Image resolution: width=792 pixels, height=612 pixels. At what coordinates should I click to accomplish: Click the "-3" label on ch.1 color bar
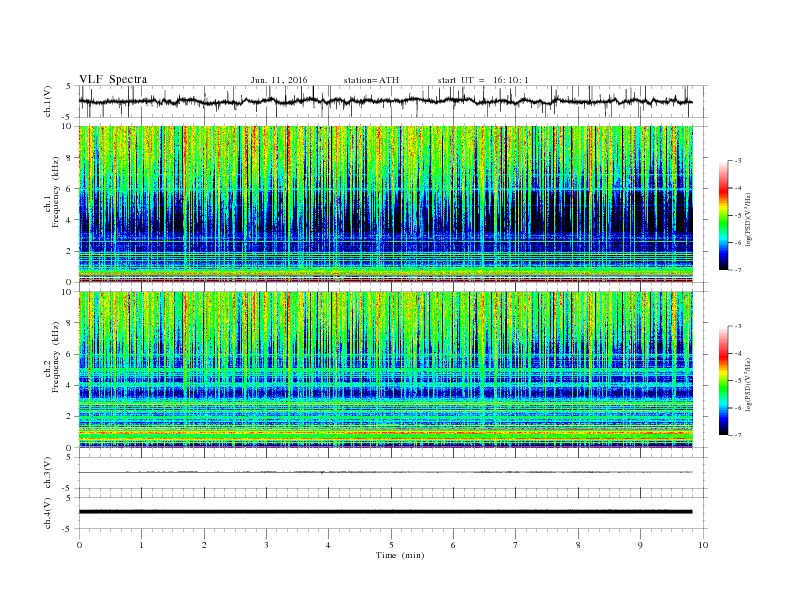(x=738, y=161)
